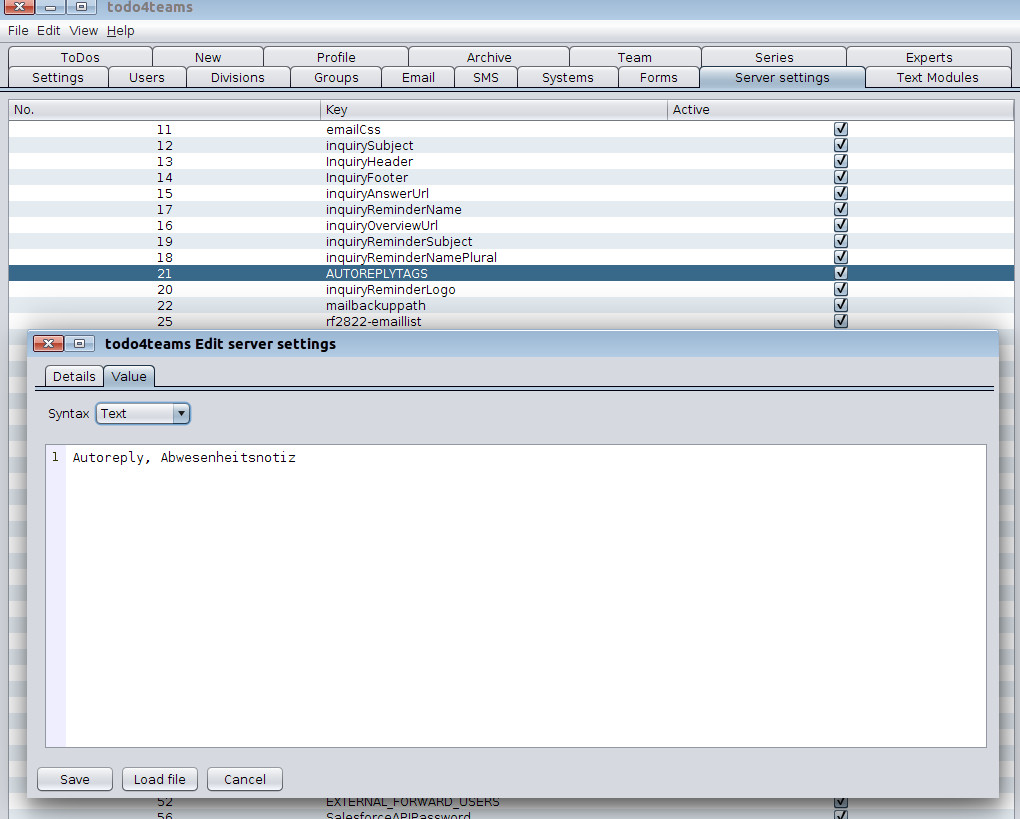Go to the Team tab
Screen dimensions: 1020x819
(x=635, y=57)
